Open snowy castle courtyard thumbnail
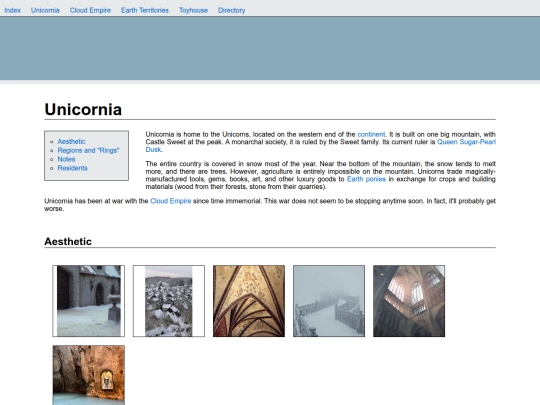Screen dimensions: 540x405 coord(89,301)
